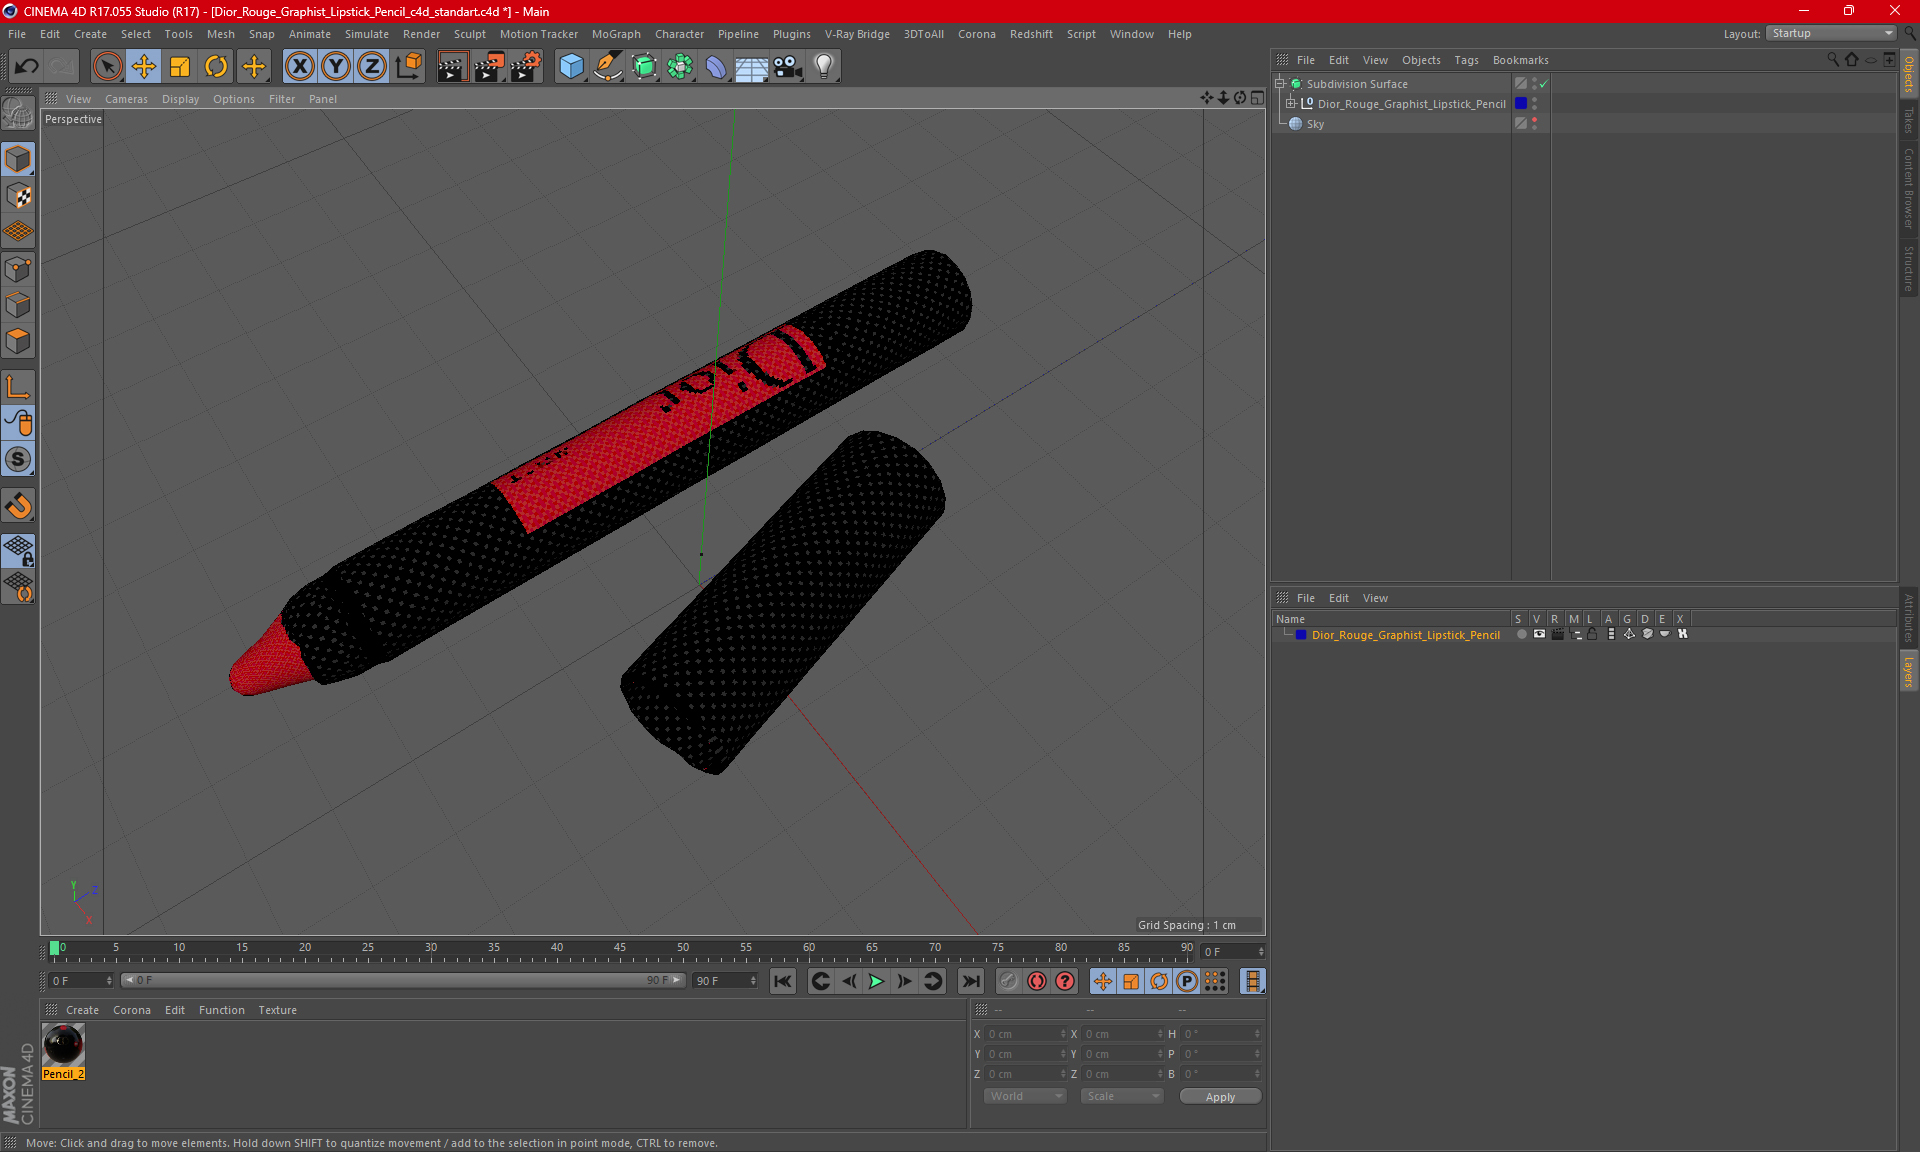Enable Axis mode in left sidebar
This screenshot has height=1152, width=1920.
coord(18,387)
